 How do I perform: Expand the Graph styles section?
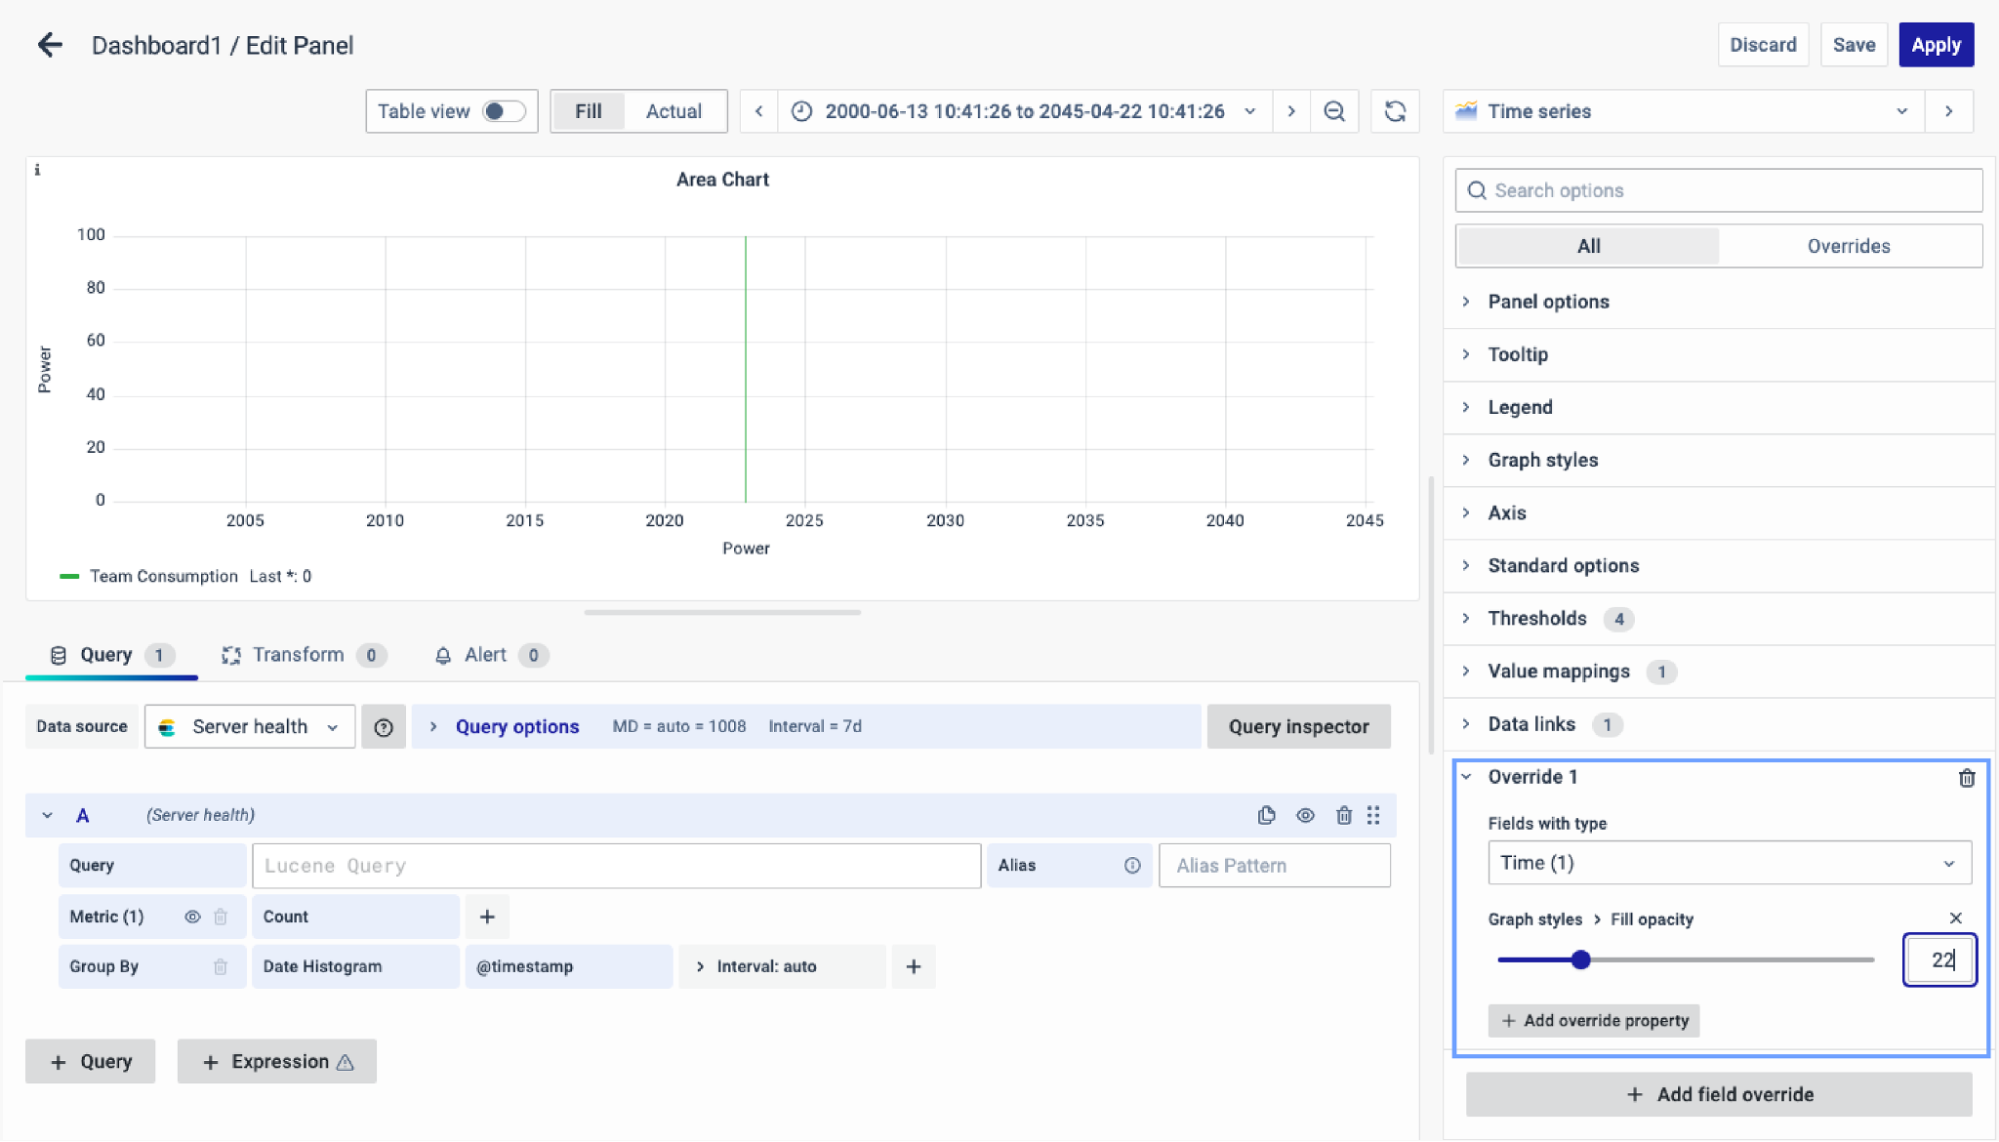tap(1542, 460)
